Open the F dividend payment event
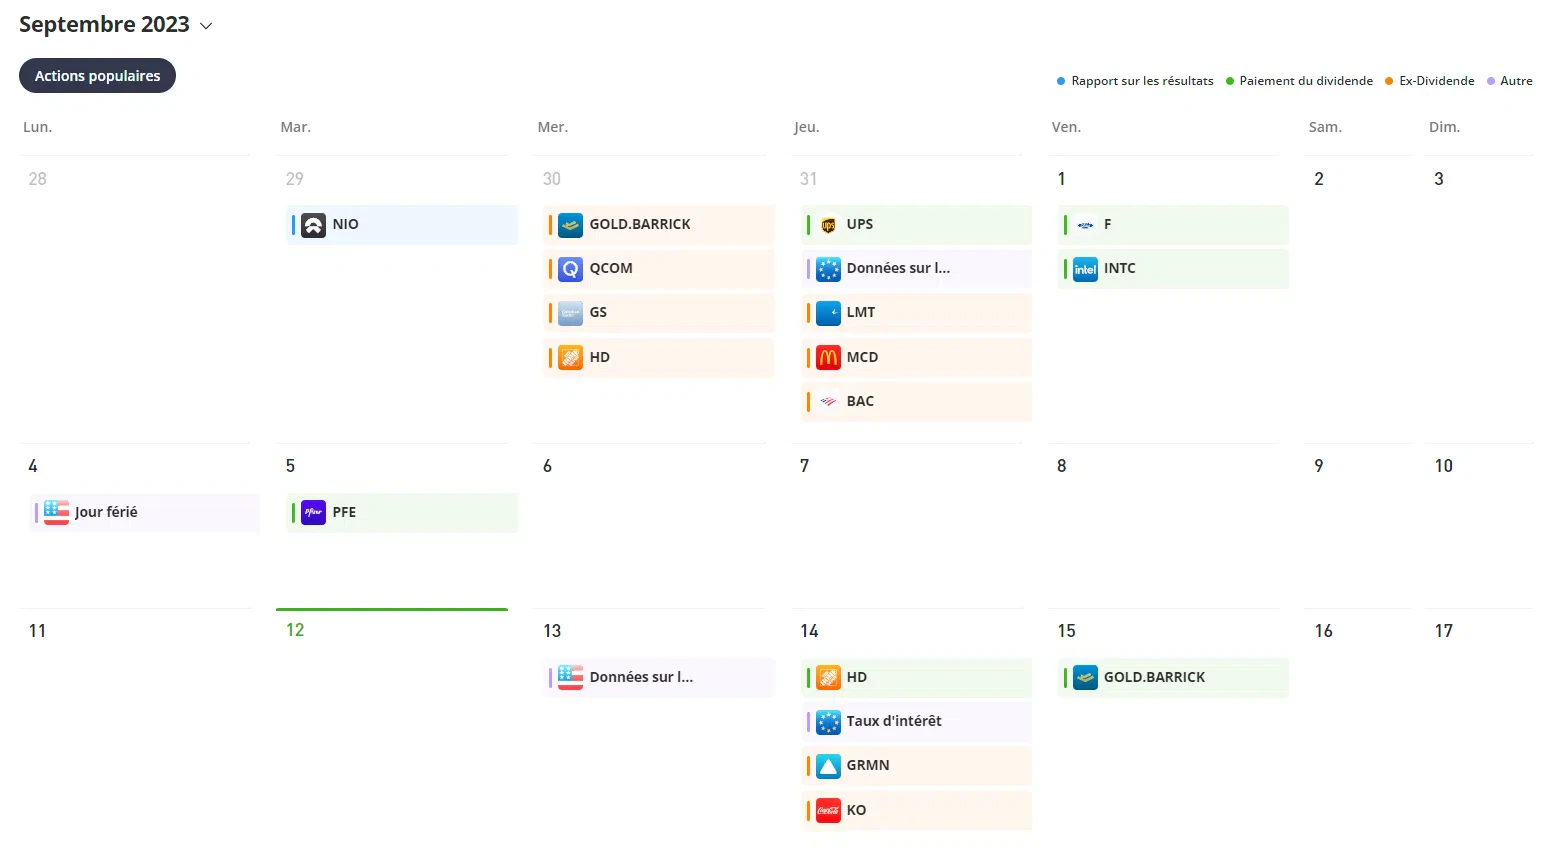1560x848 pixels. 1173,225
